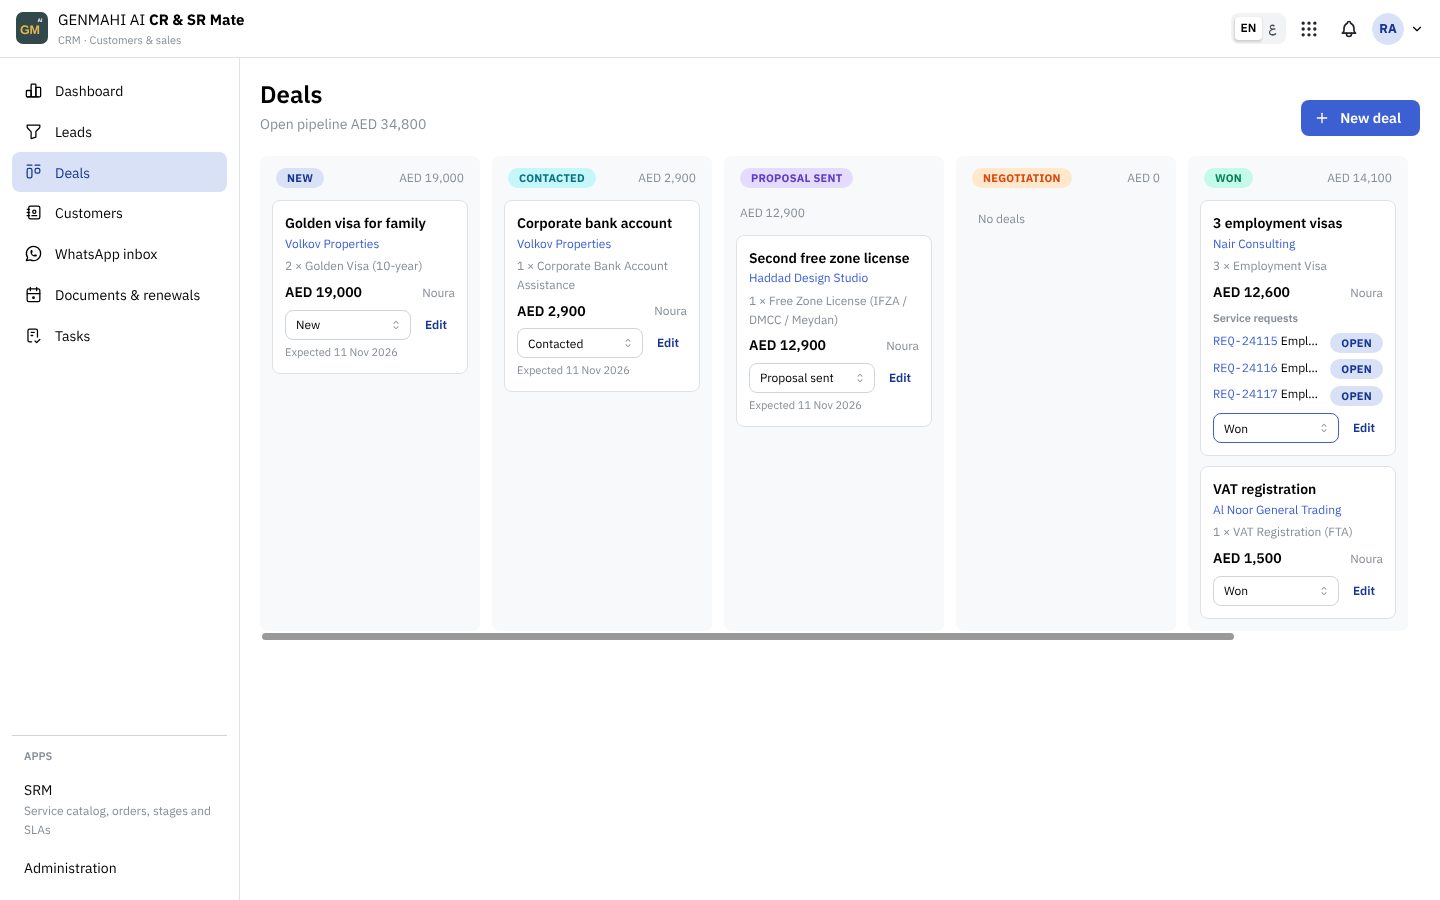The height and width of the screenshot is (900, 1440).
Task: Click the Golden visa for family title
Action: 355,223
